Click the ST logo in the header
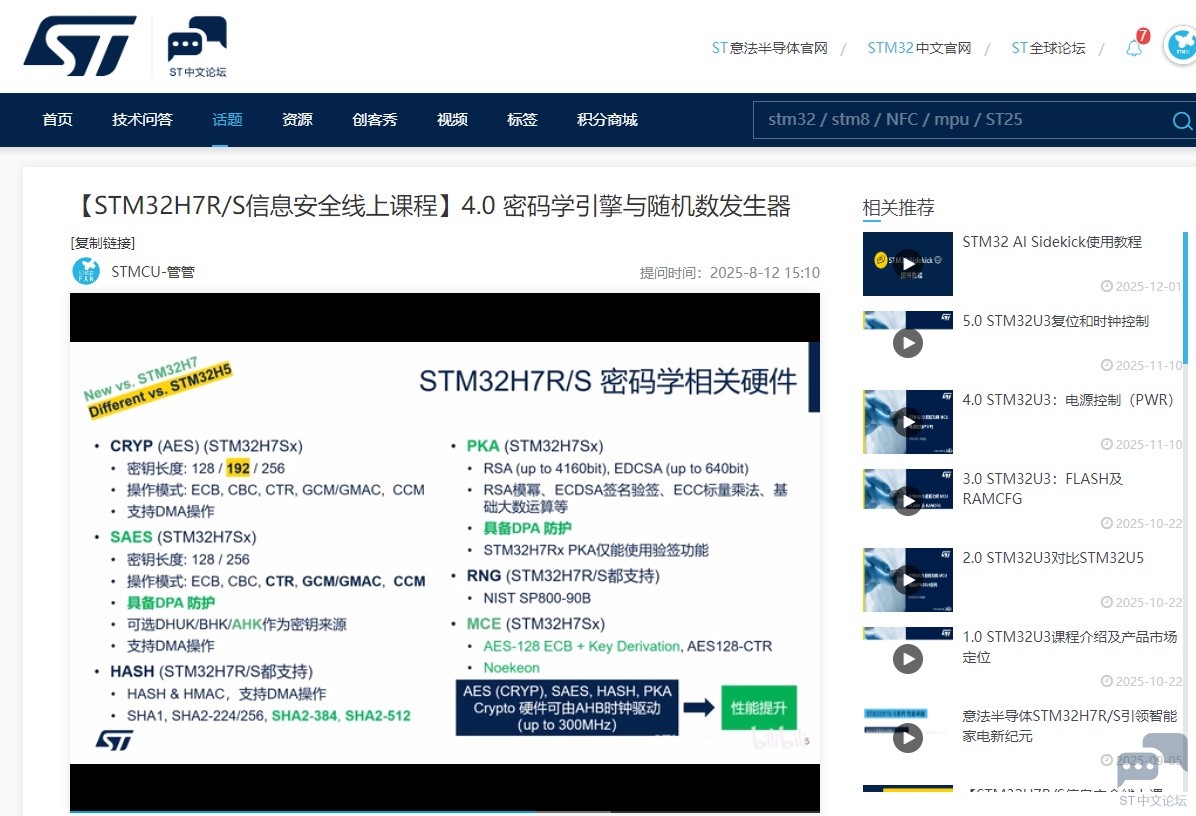 pyautogui.click(x=80, y=46)
